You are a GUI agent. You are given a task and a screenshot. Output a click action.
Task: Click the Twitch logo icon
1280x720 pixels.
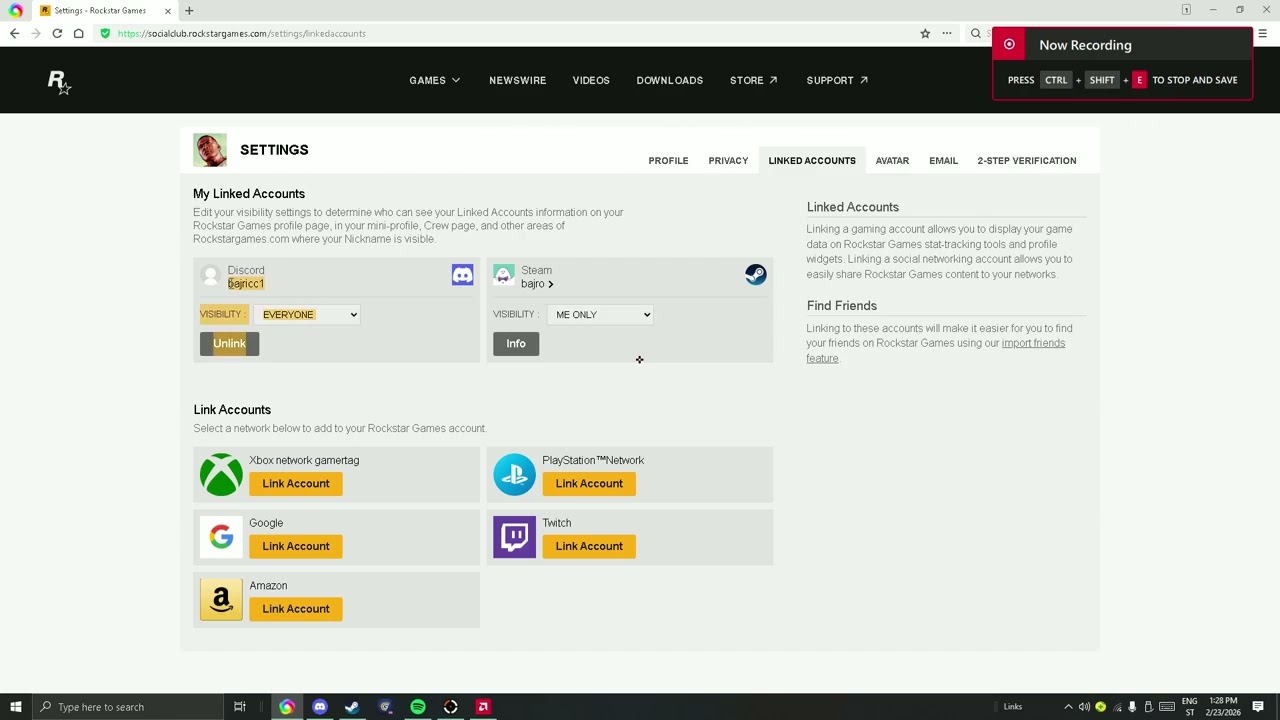[514, 537]
